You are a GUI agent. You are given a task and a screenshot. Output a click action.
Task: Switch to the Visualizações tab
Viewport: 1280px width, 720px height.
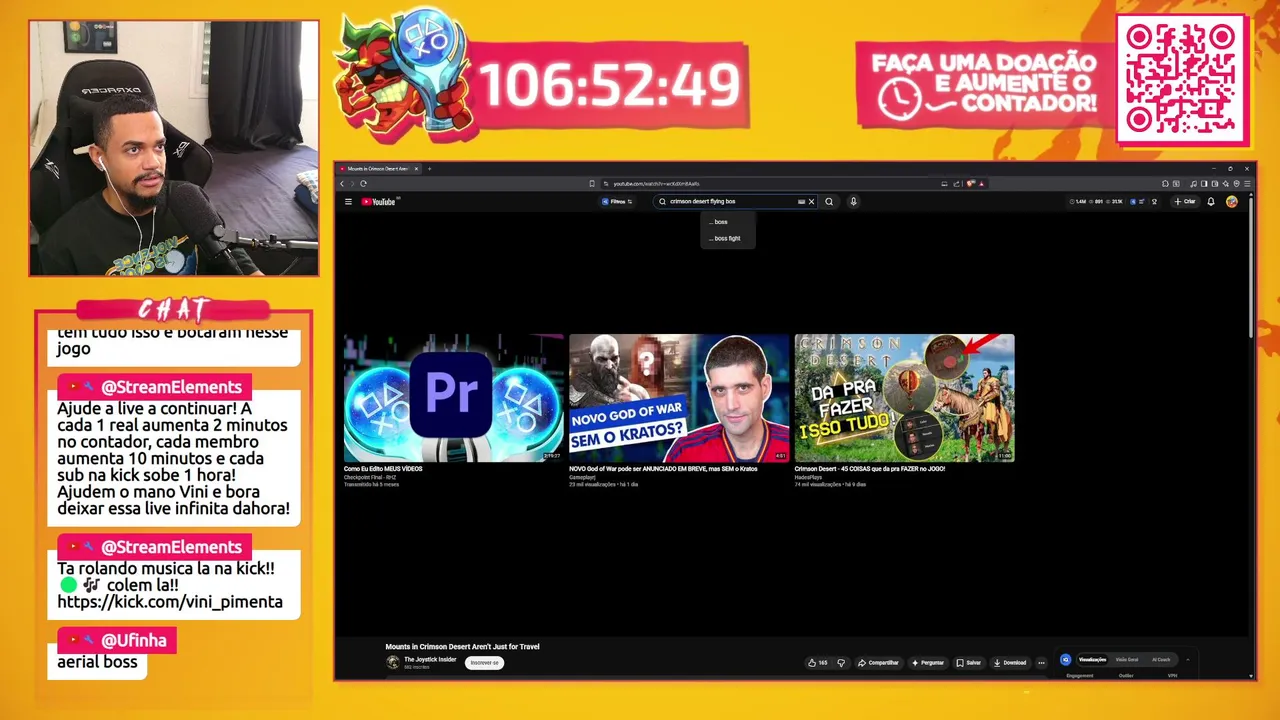click(1092, 660)
